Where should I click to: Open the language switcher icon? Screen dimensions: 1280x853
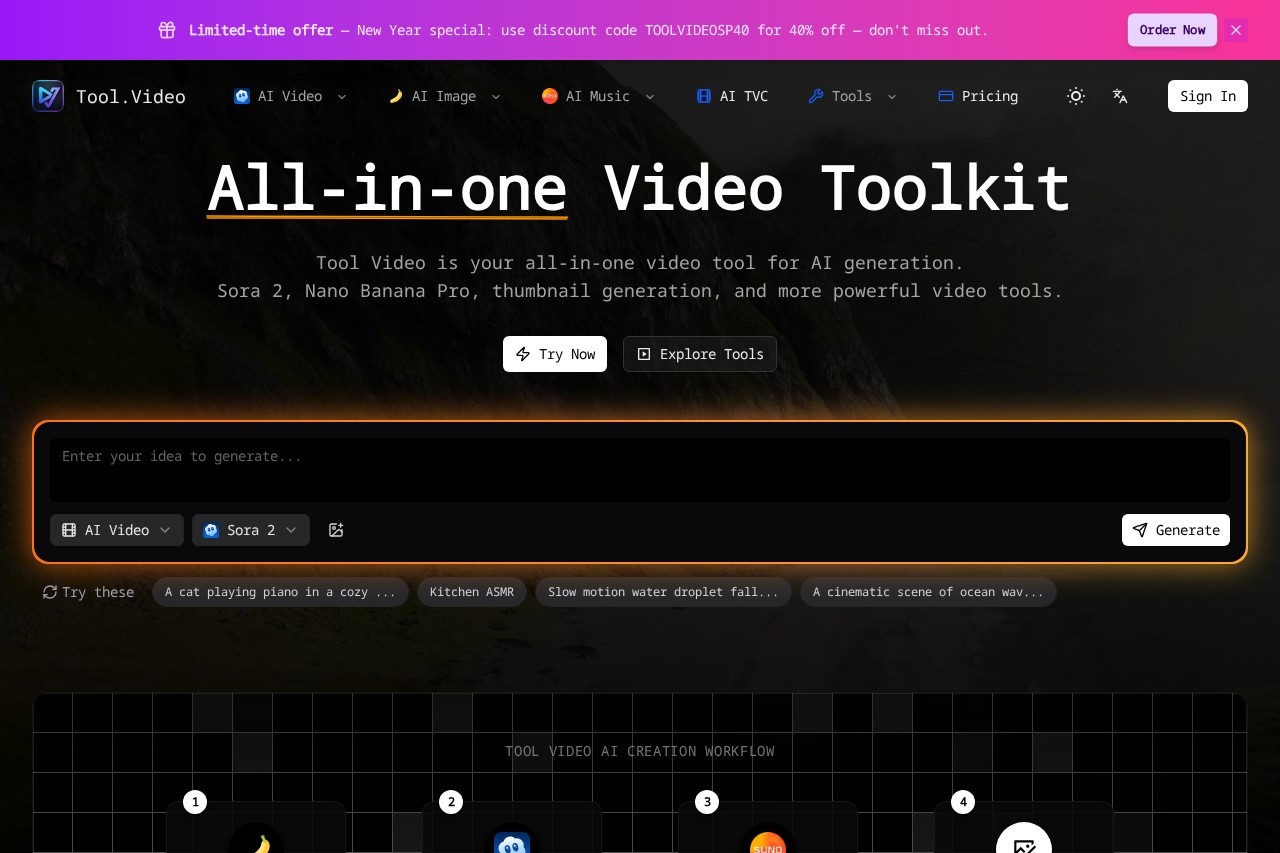tap(1120, 96)
